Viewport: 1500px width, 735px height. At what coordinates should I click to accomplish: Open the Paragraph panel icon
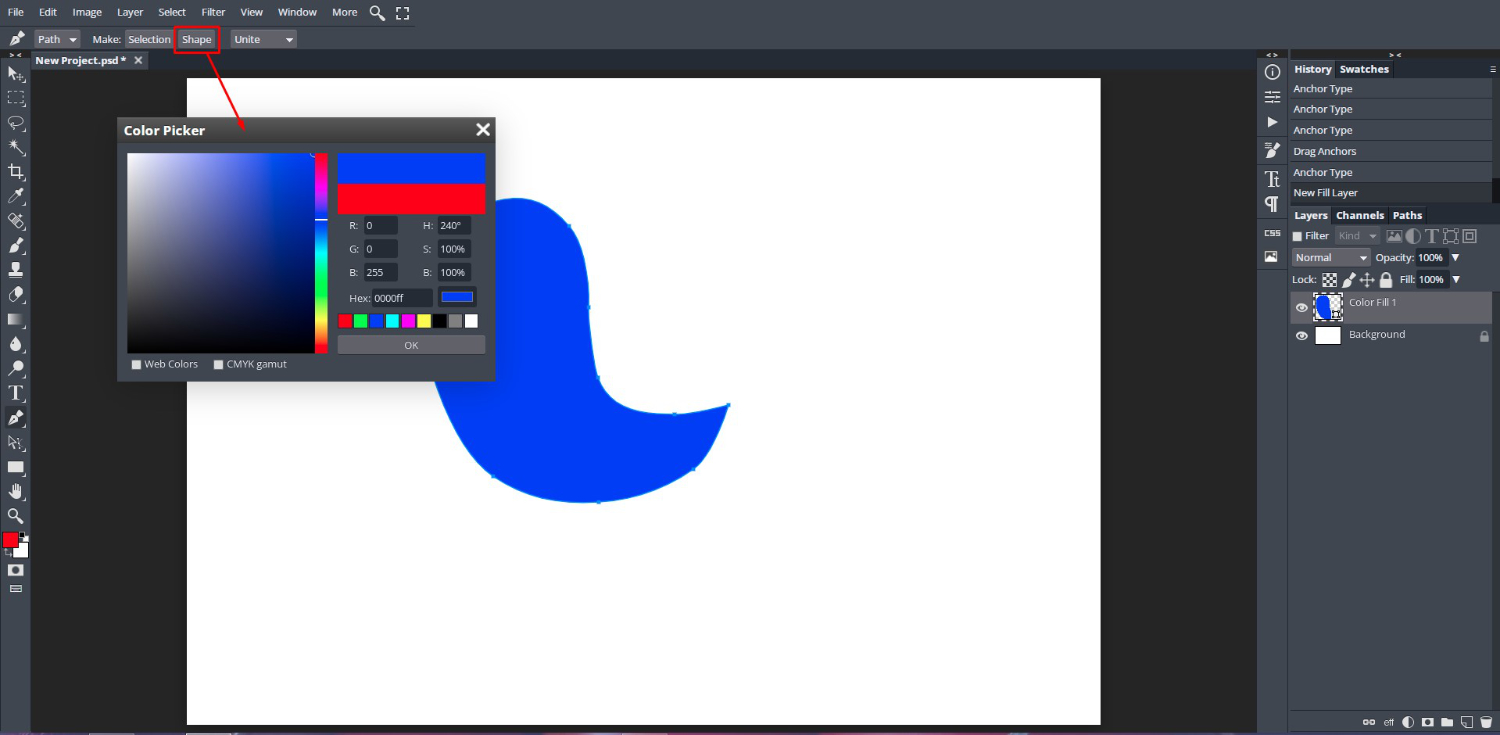click(x=1272, y=204)
